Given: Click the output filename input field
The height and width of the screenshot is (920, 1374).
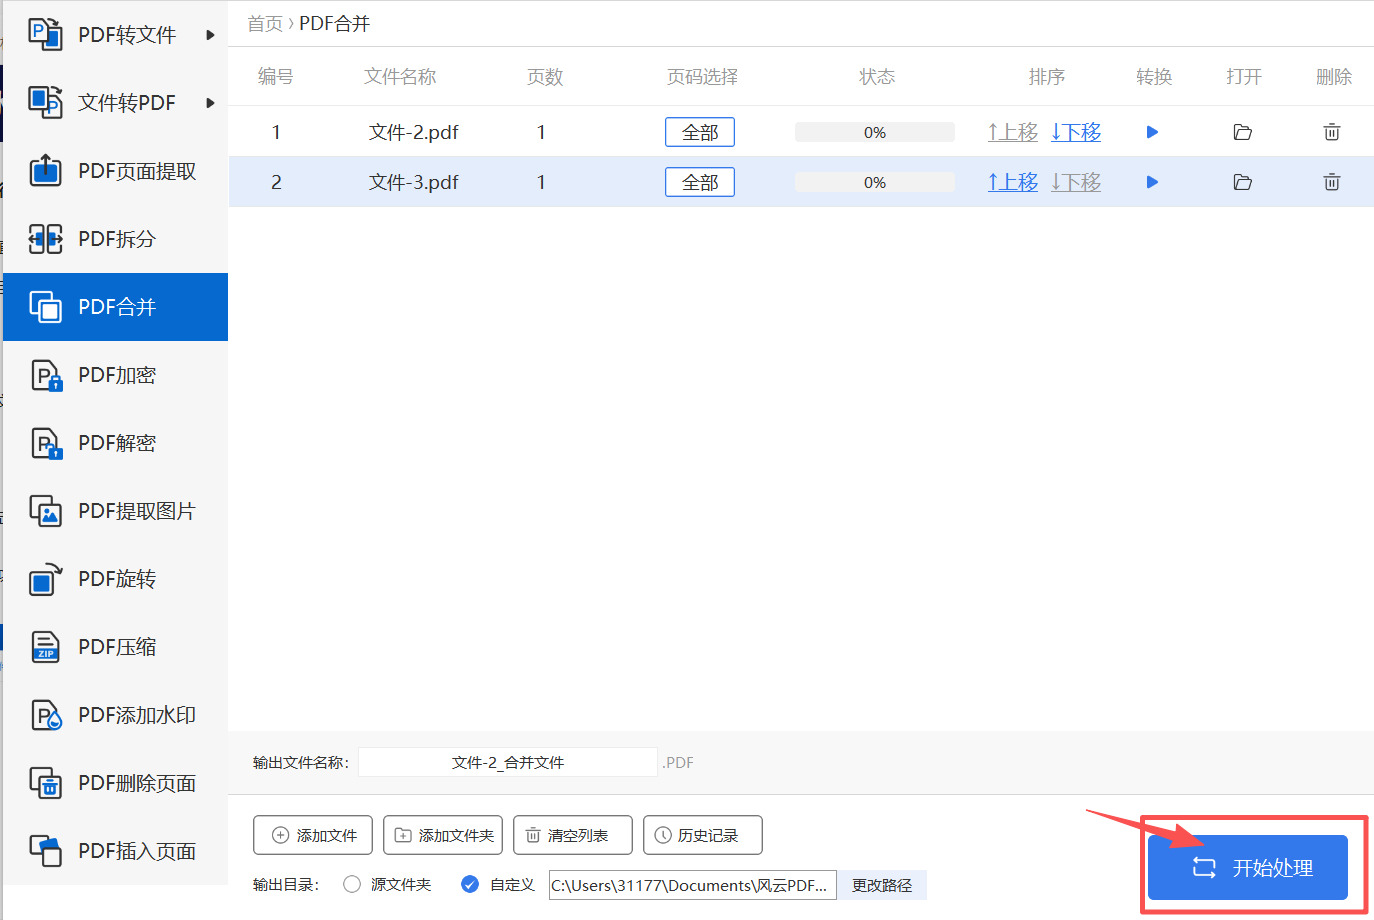Looking at the screenshot, I should coord(507,761).
